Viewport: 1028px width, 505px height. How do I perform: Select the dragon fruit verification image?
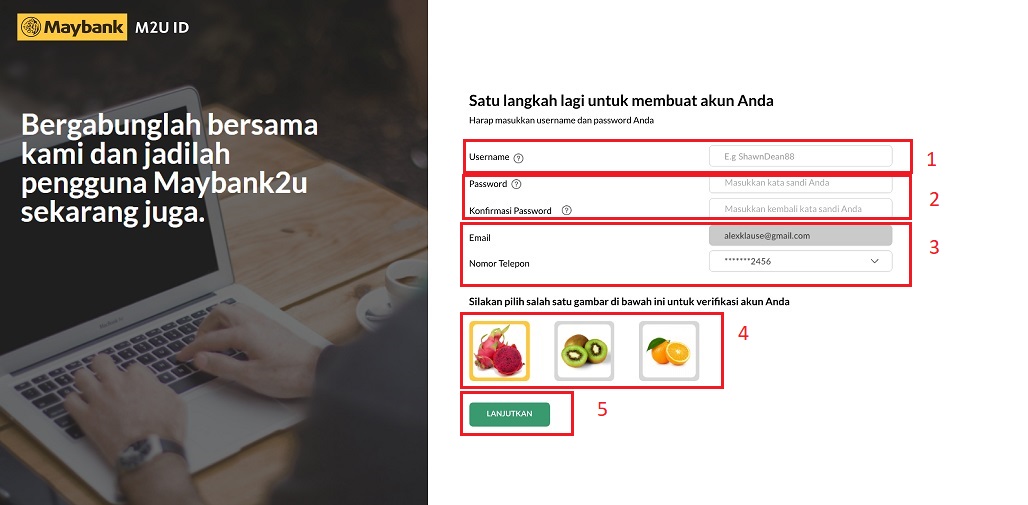coord(500,351)
